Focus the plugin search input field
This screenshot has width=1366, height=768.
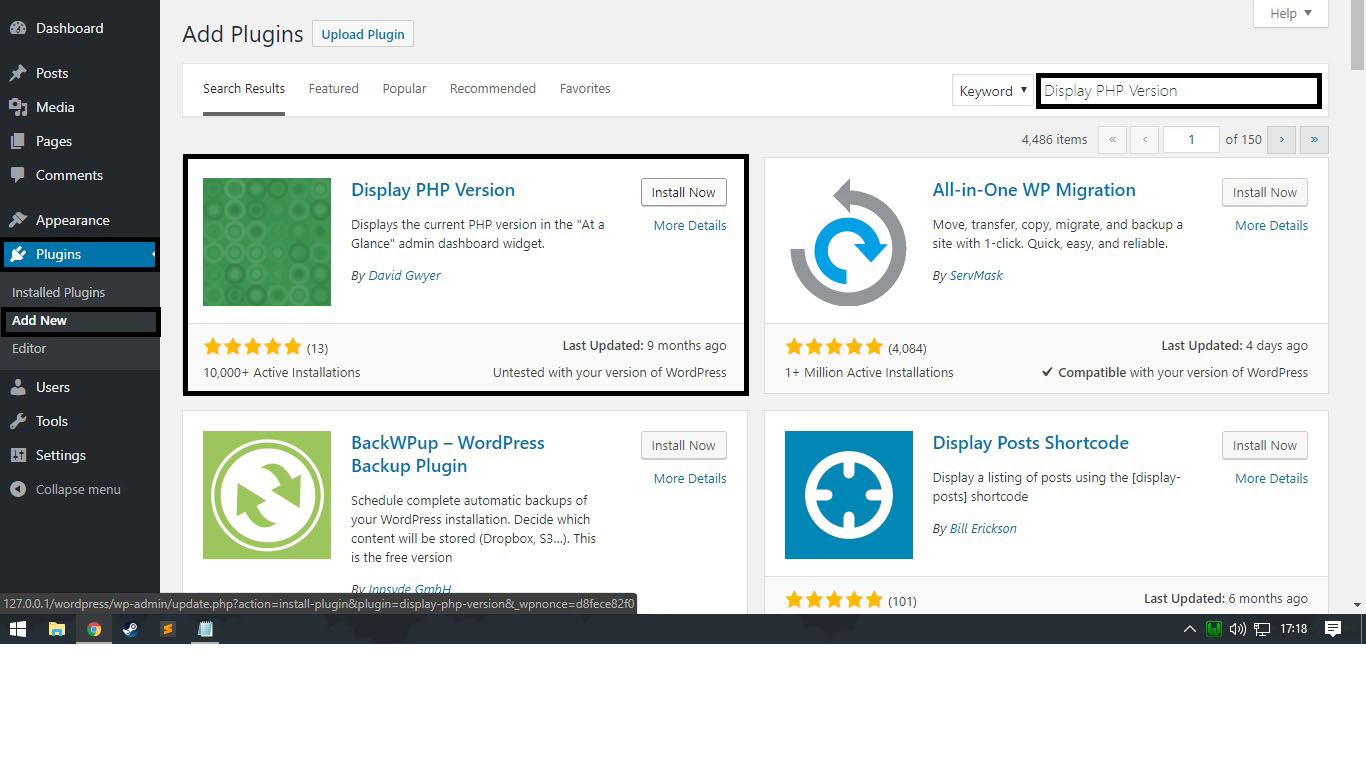pos(1179,90)
